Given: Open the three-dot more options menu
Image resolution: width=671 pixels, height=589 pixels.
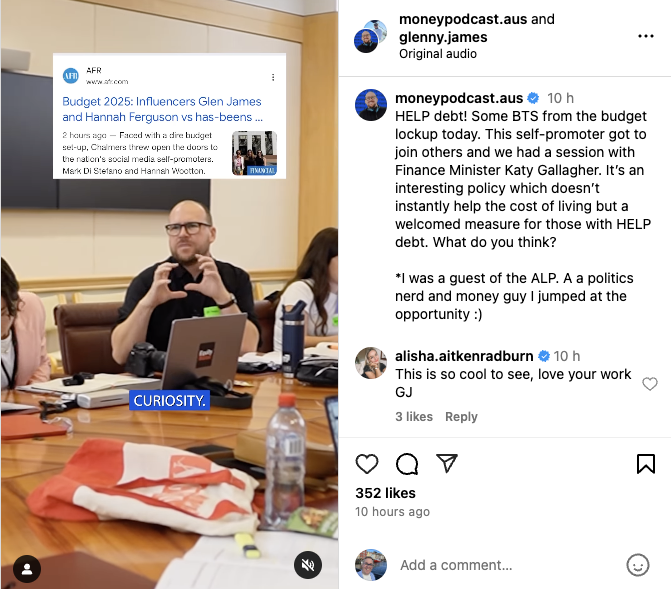Looking at the screenshot, I should (646, 36).
